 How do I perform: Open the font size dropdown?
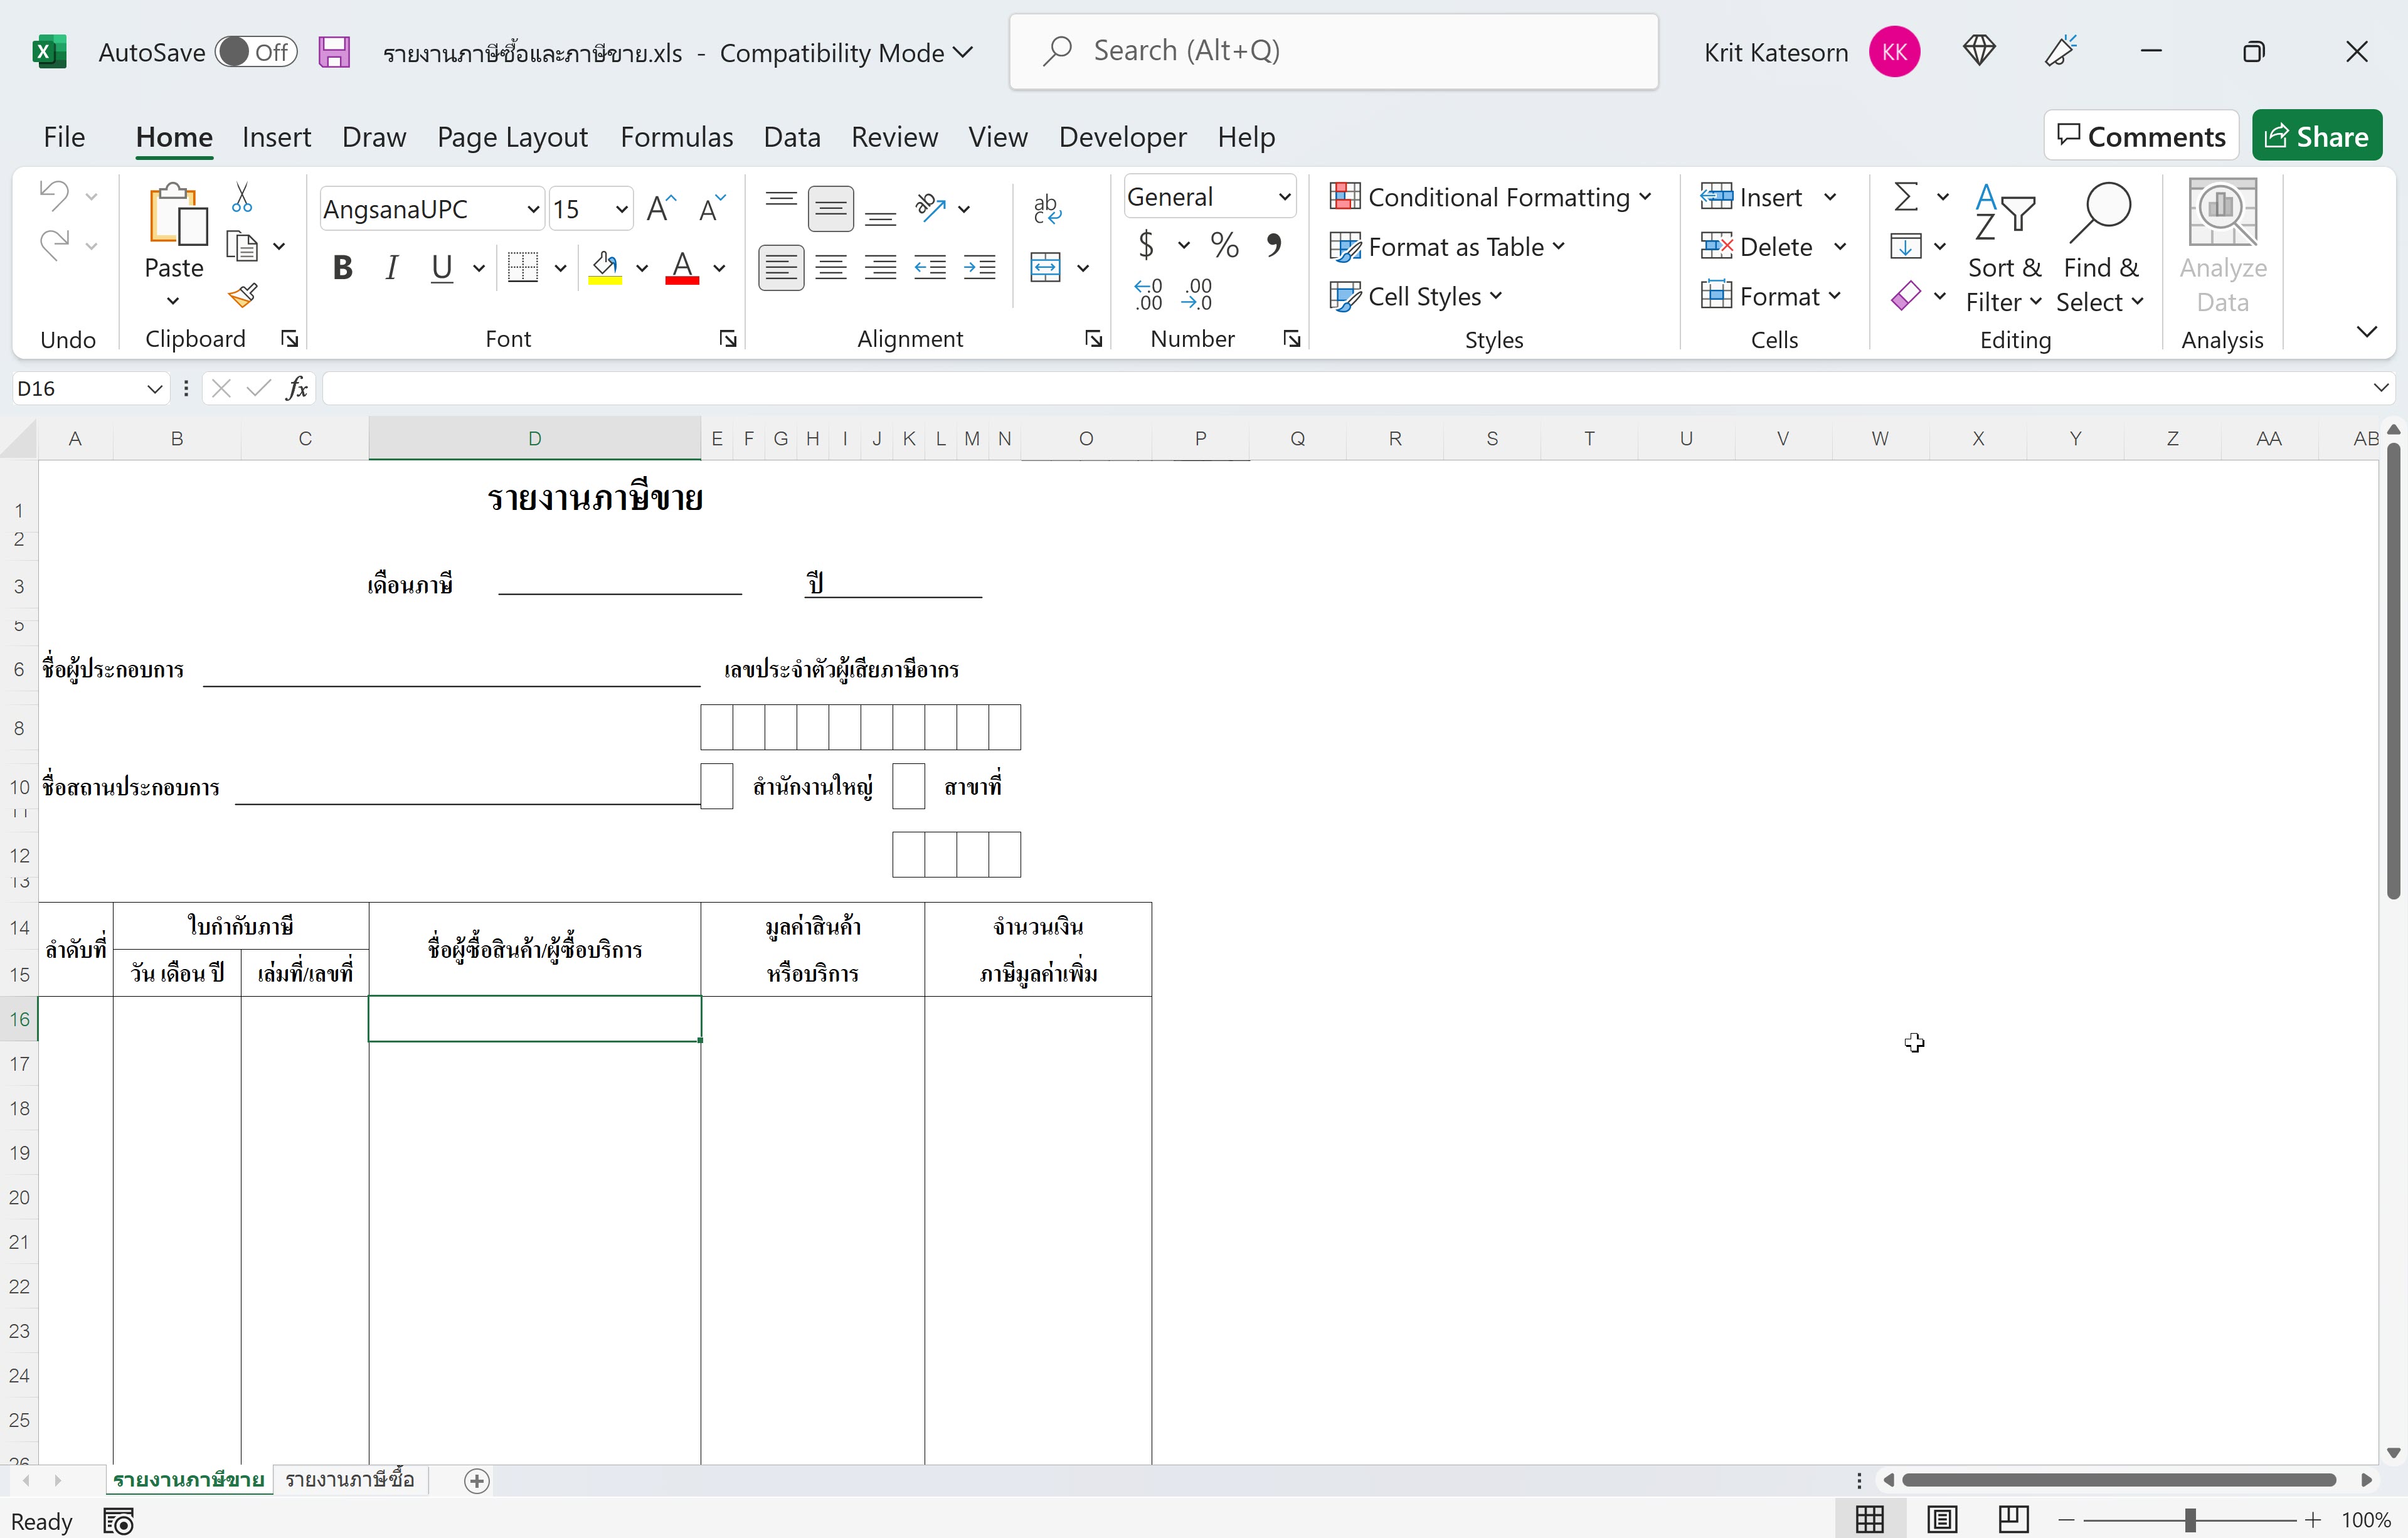621,209
